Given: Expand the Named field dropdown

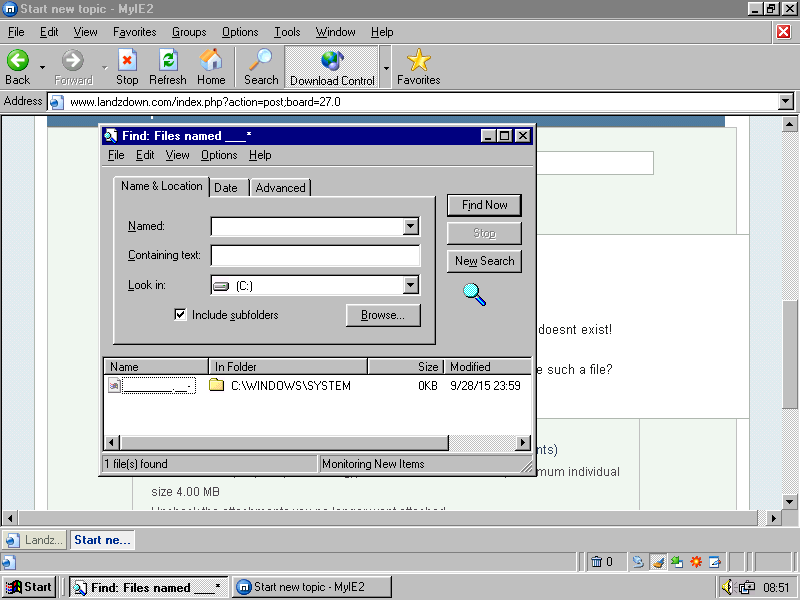Looking at the screenshot, I should click(x=410, y=227).
